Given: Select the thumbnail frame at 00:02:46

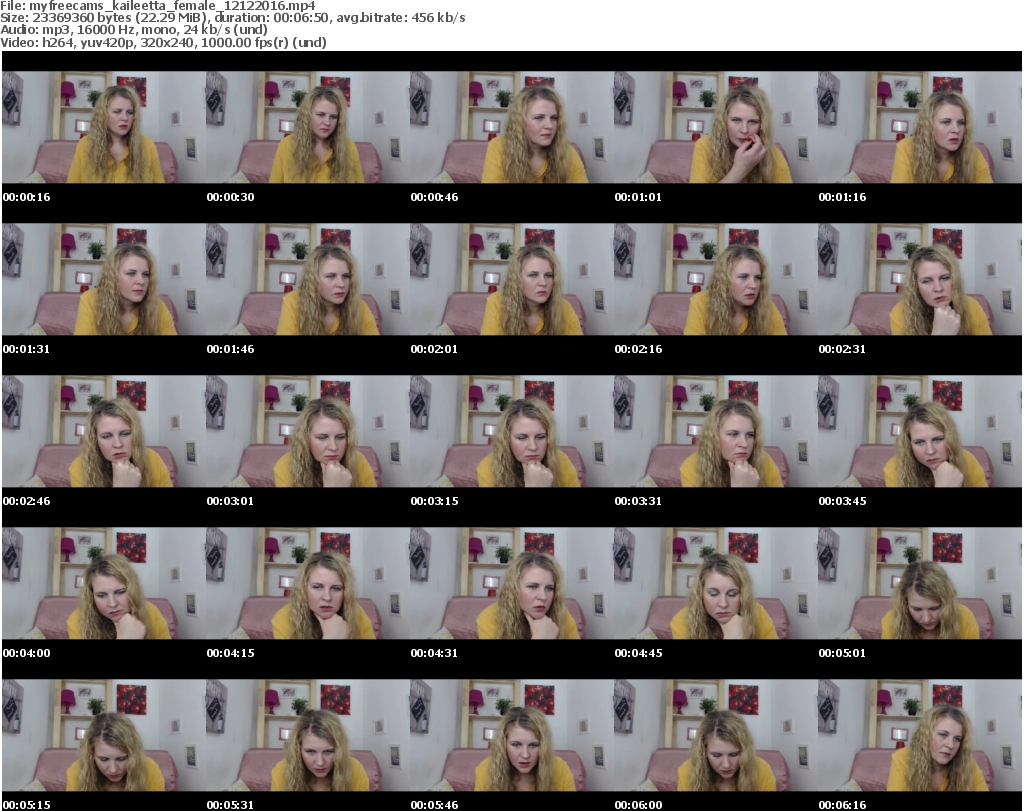Looking at the screenshot, I should coord(104,431).
